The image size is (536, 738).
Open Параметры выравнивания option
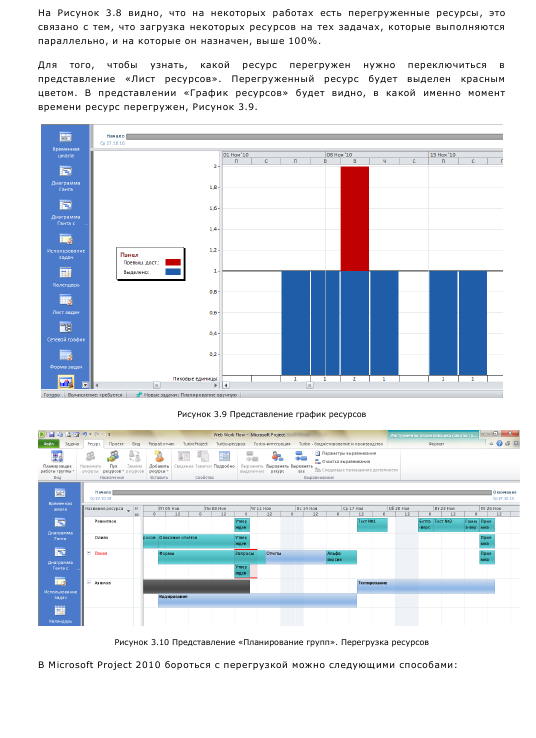coord(346,453)
